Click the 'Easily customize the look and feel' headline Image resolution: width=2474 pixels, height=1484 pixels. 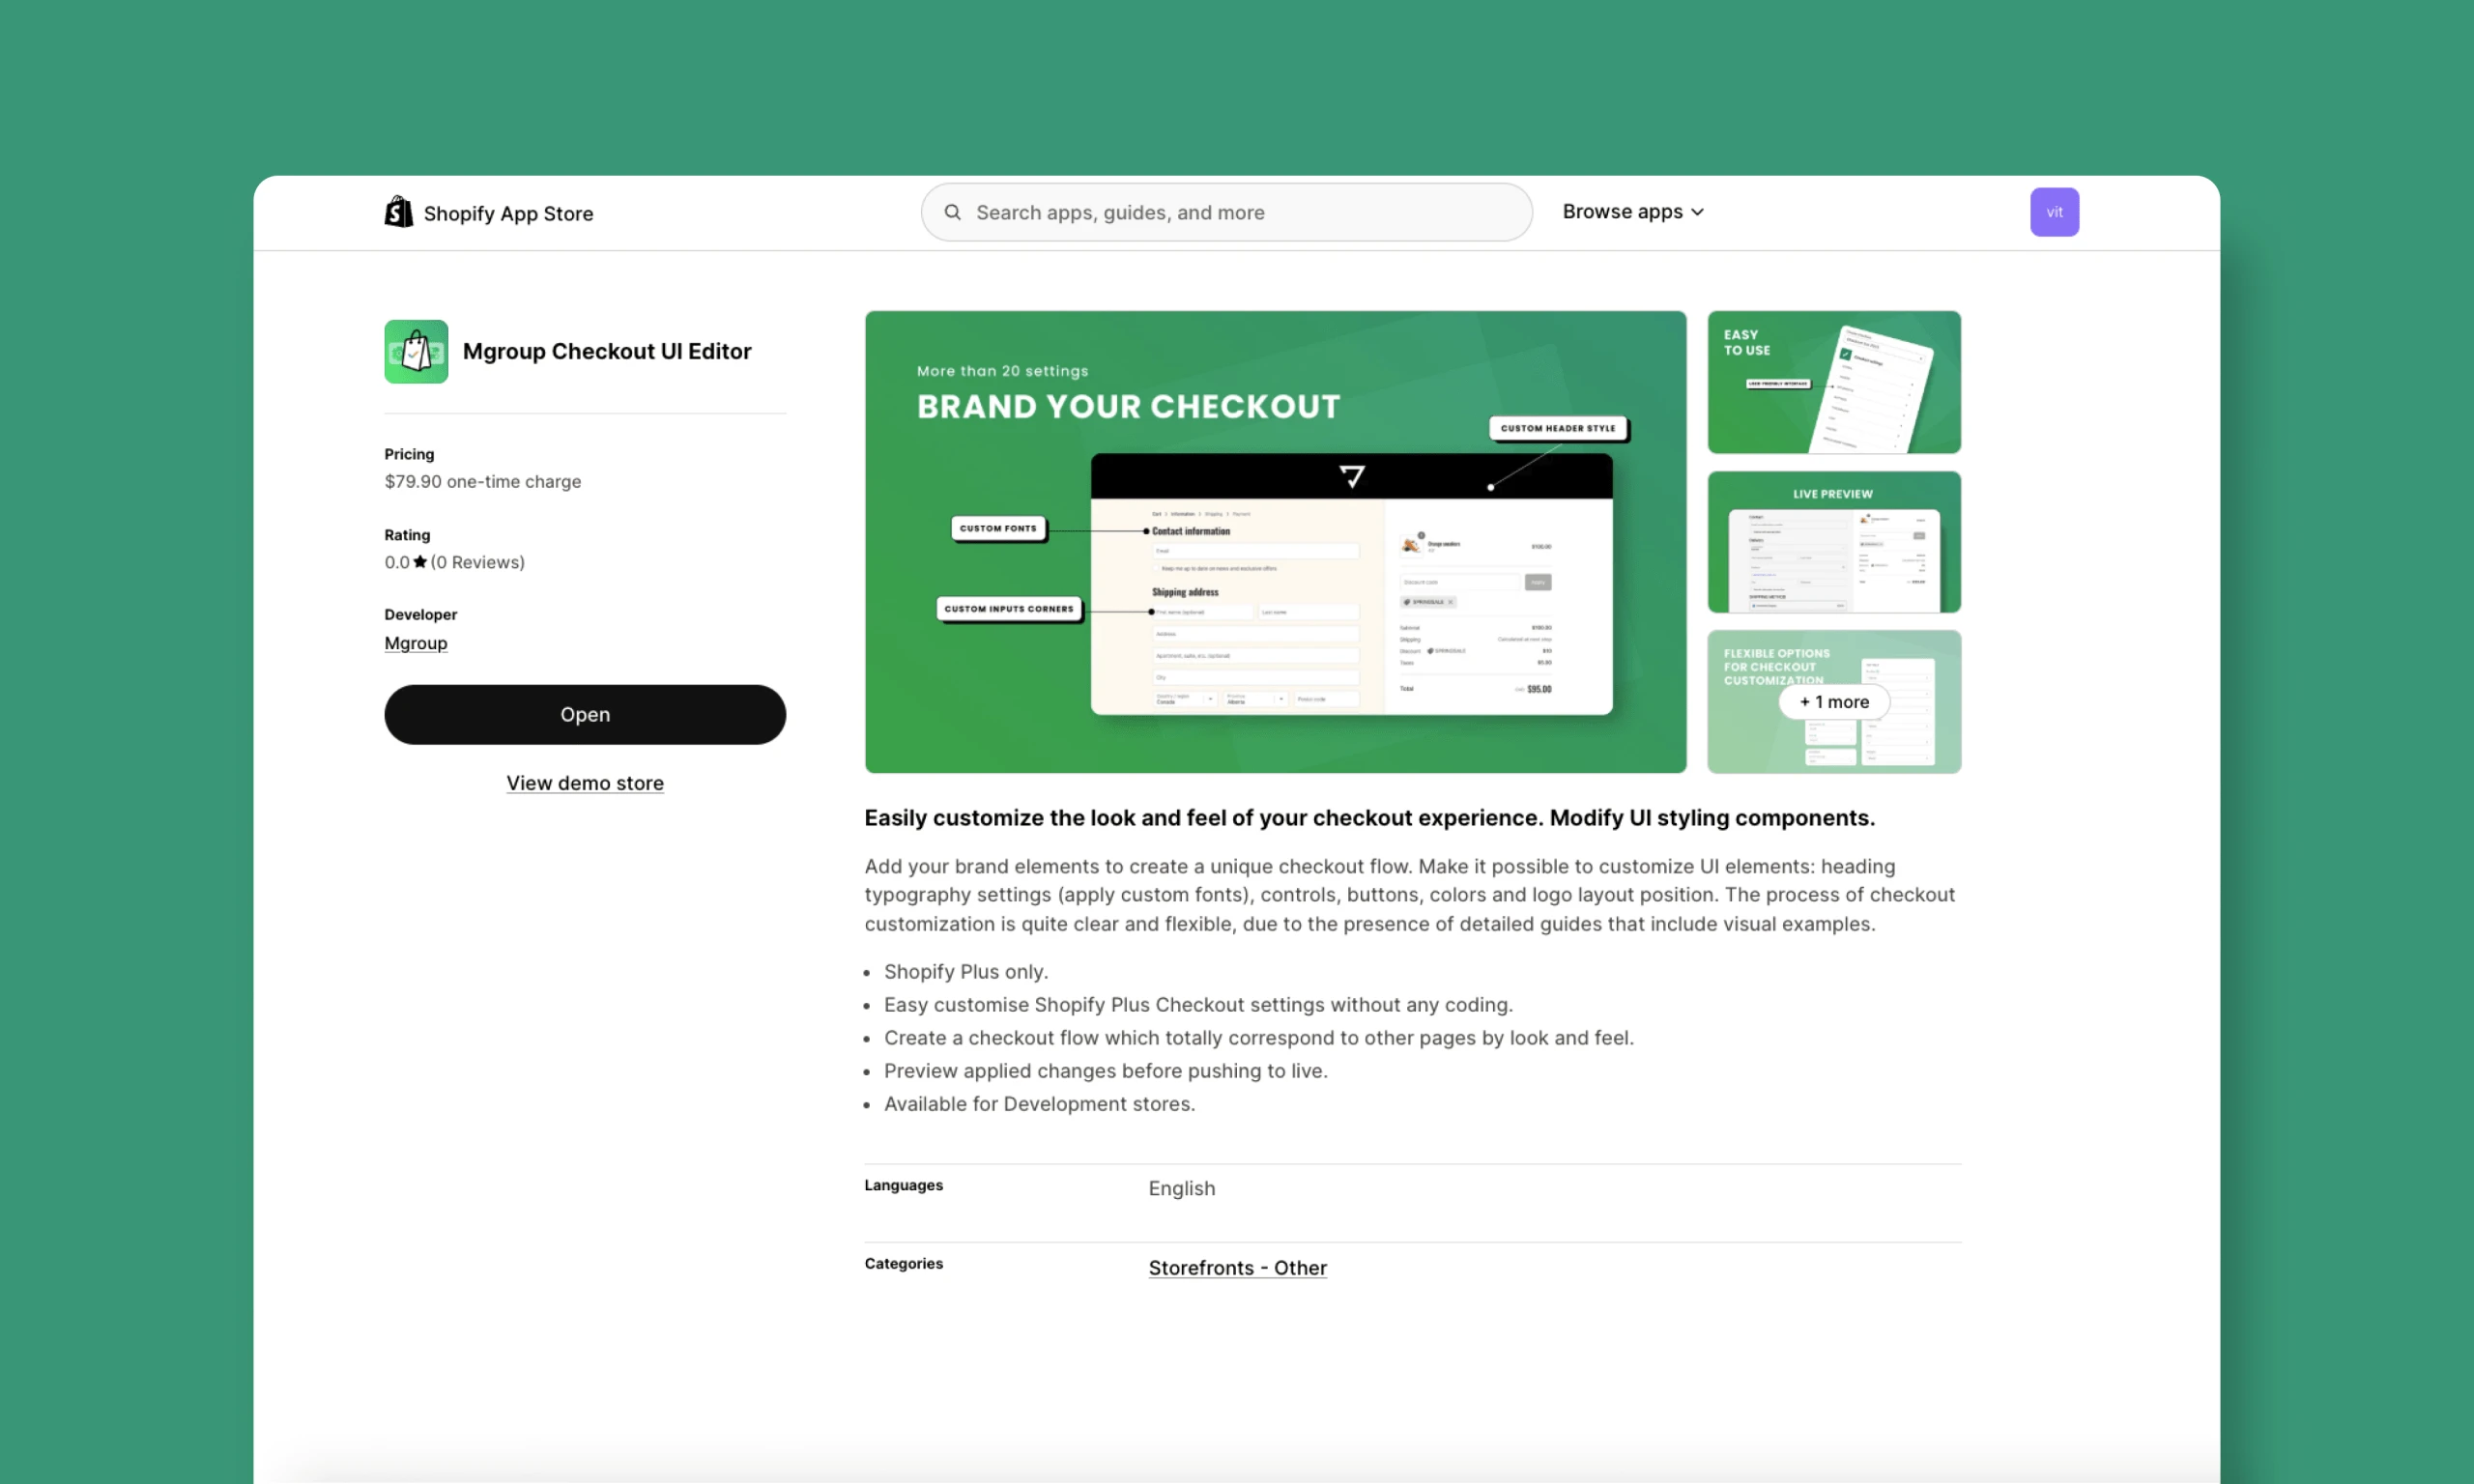click(x=1369, y=818)
